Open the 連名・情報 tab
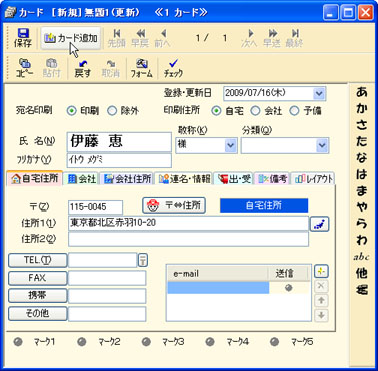The image size is (378, 371). coord(184,179)
